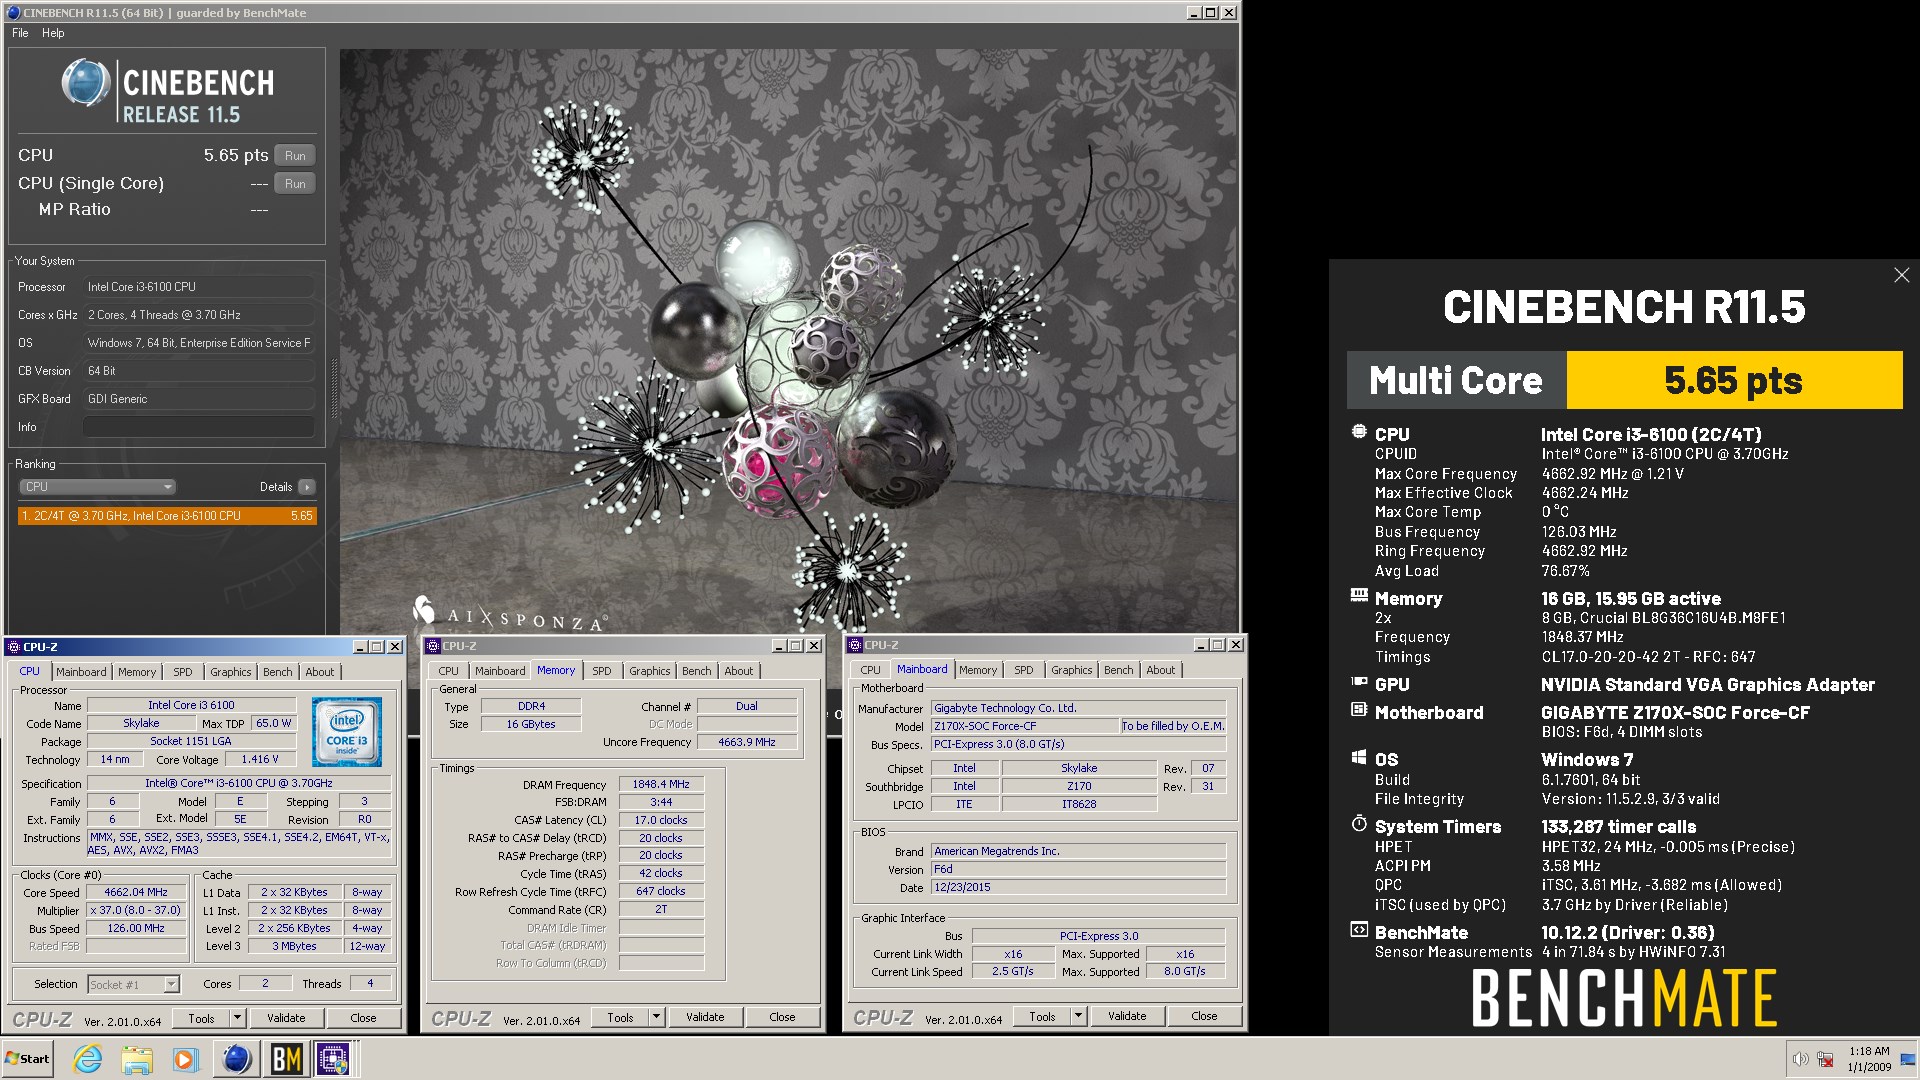The image size is (1920, 1080).
Task: Click the Cinebench panel splitter handle
Action: (334, 390)
